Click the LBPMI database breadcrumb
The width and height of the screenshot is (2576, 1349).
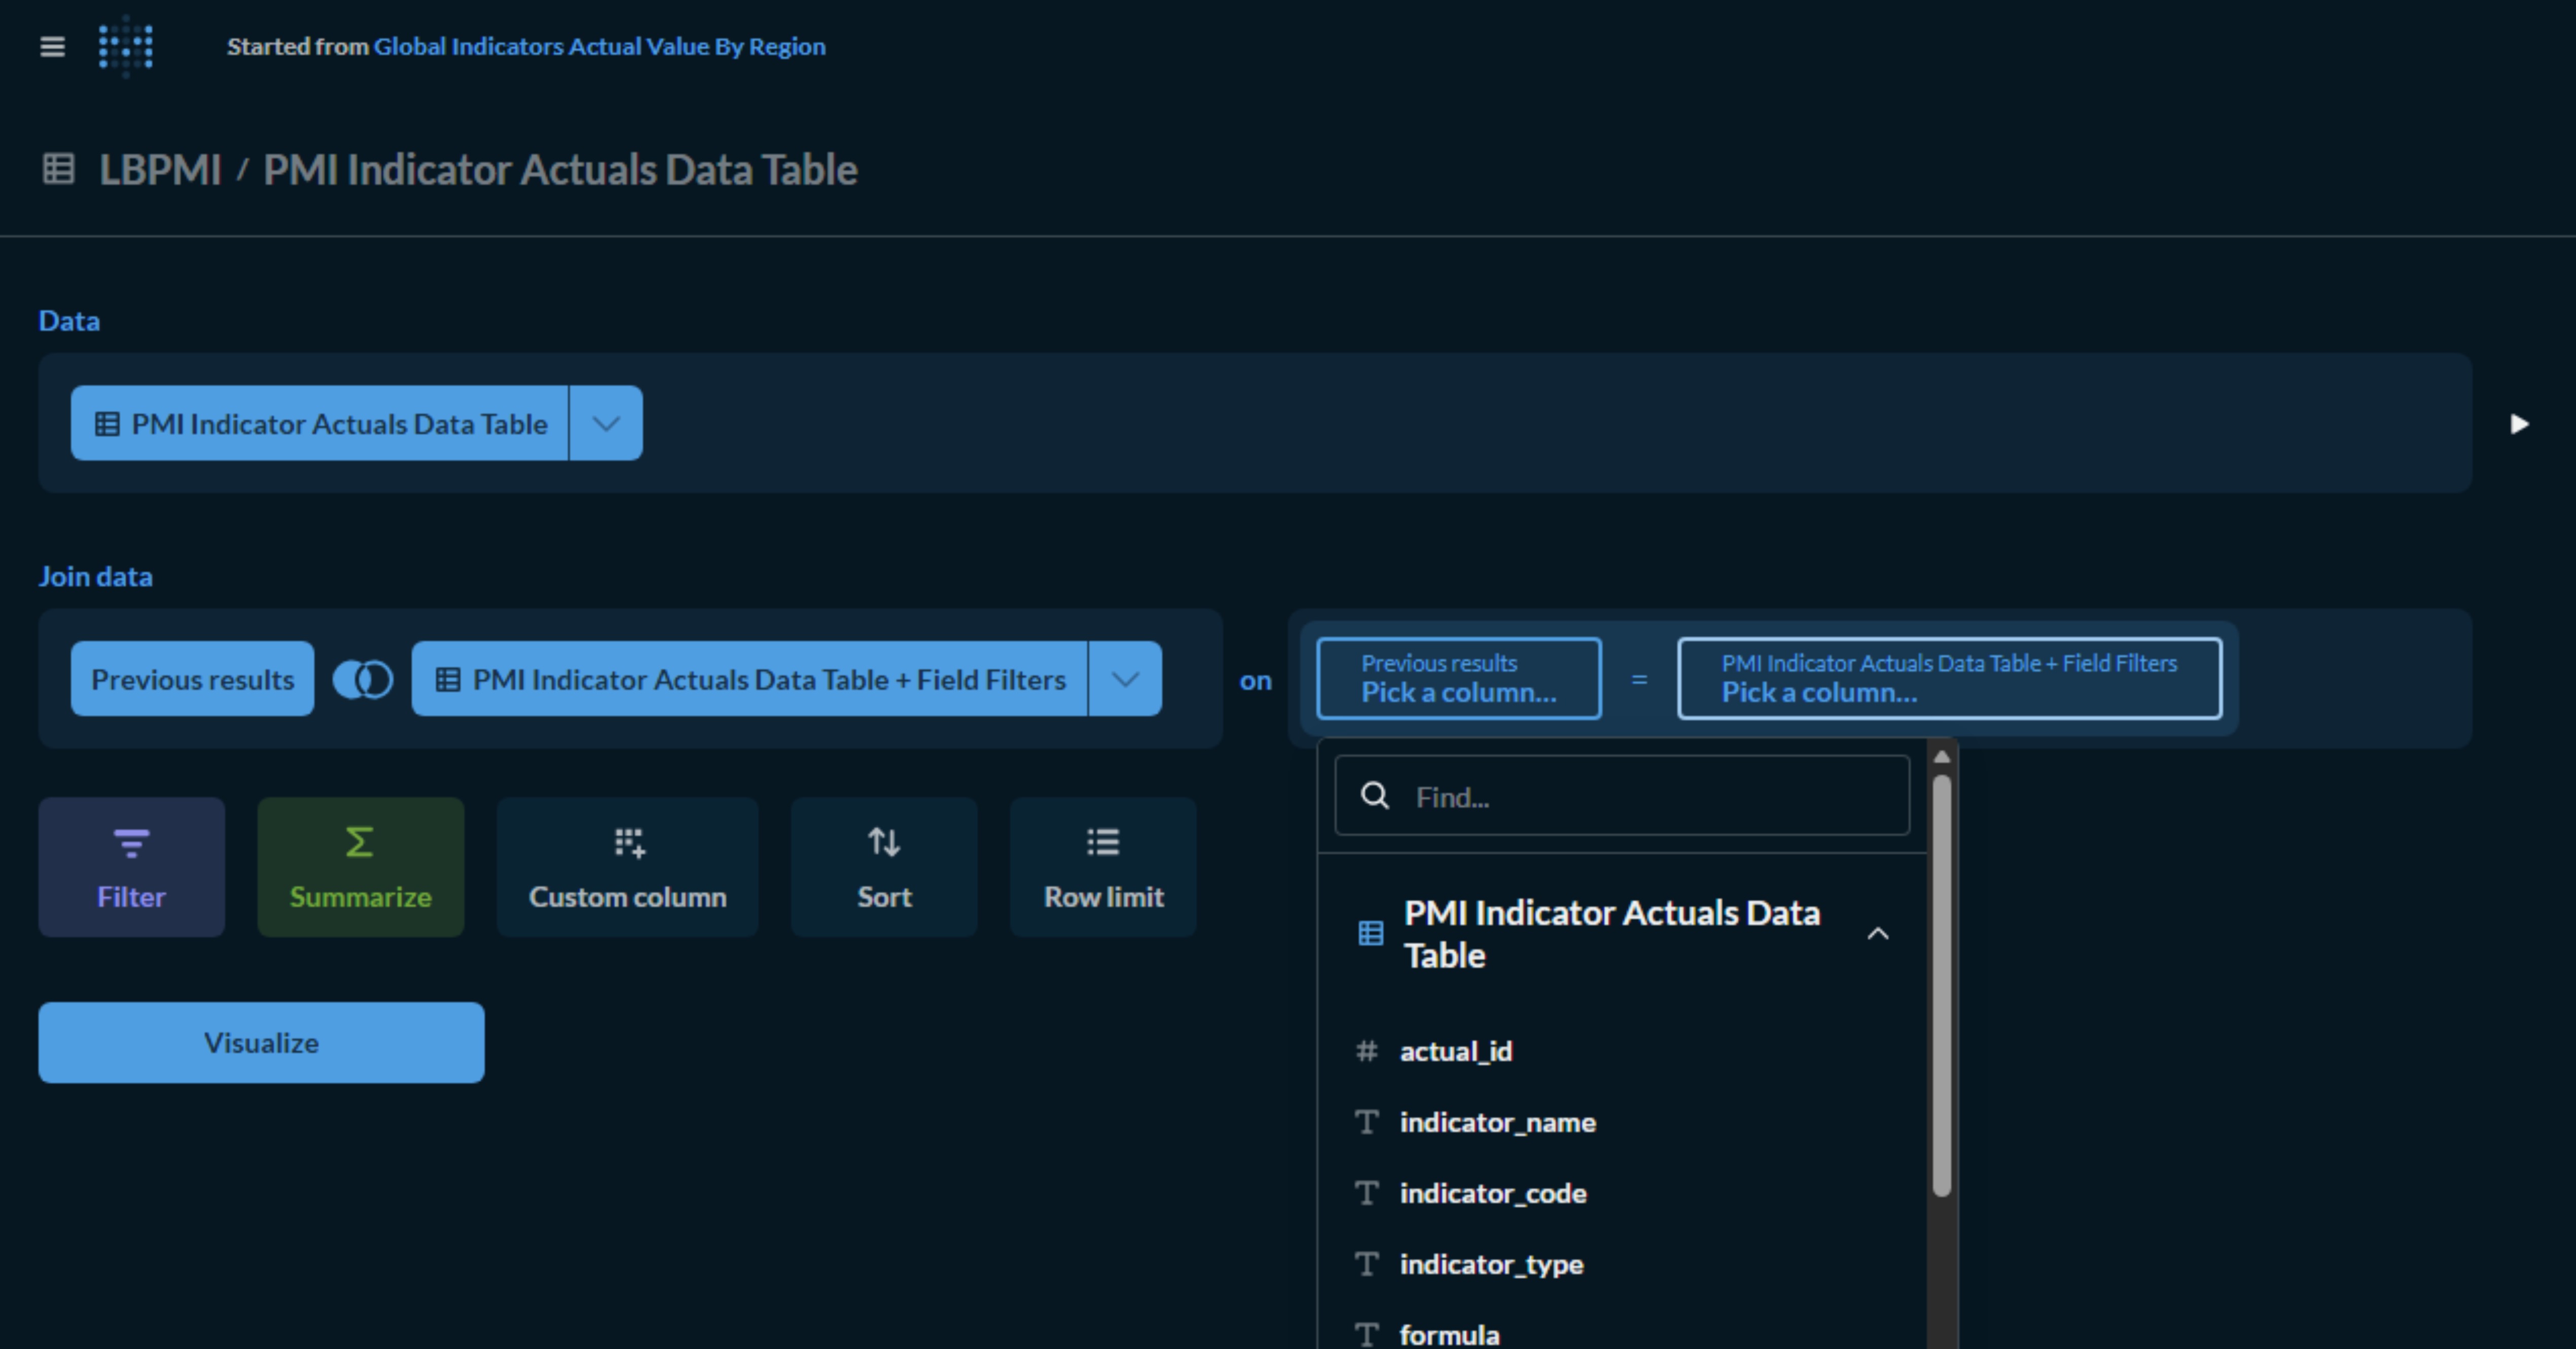160,169
